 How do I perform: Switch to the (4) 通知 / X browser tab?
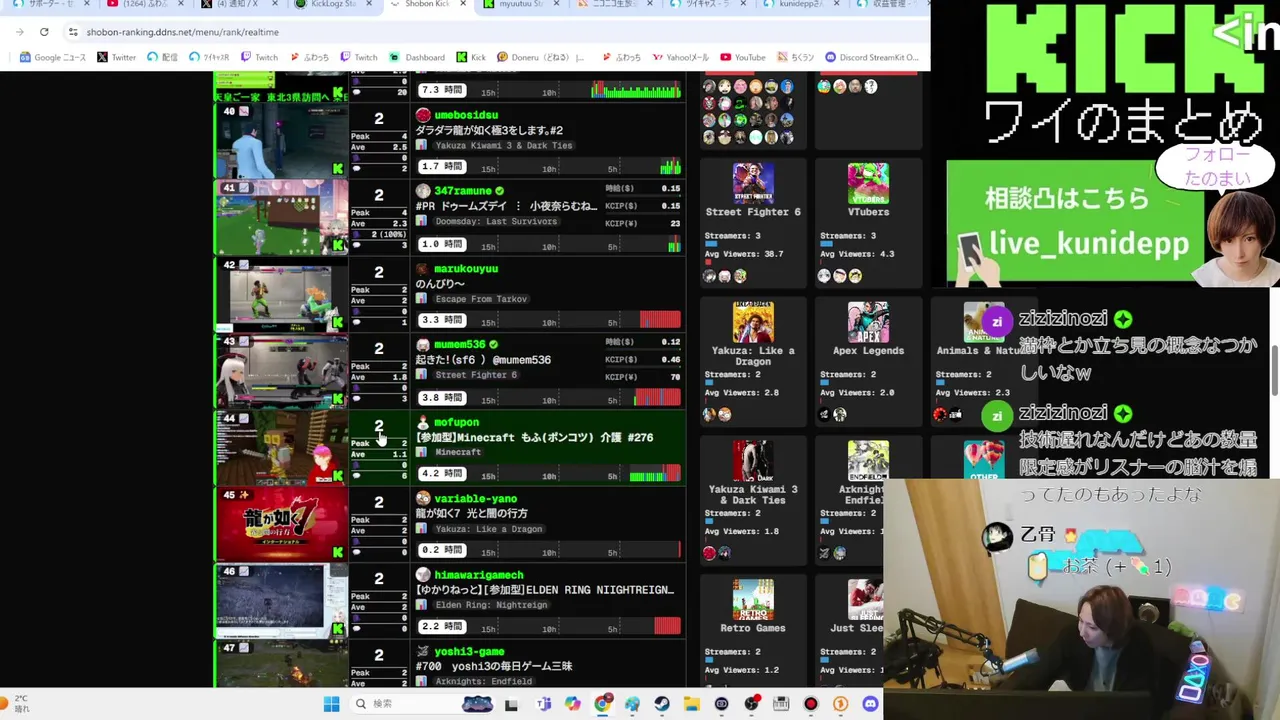241,5
